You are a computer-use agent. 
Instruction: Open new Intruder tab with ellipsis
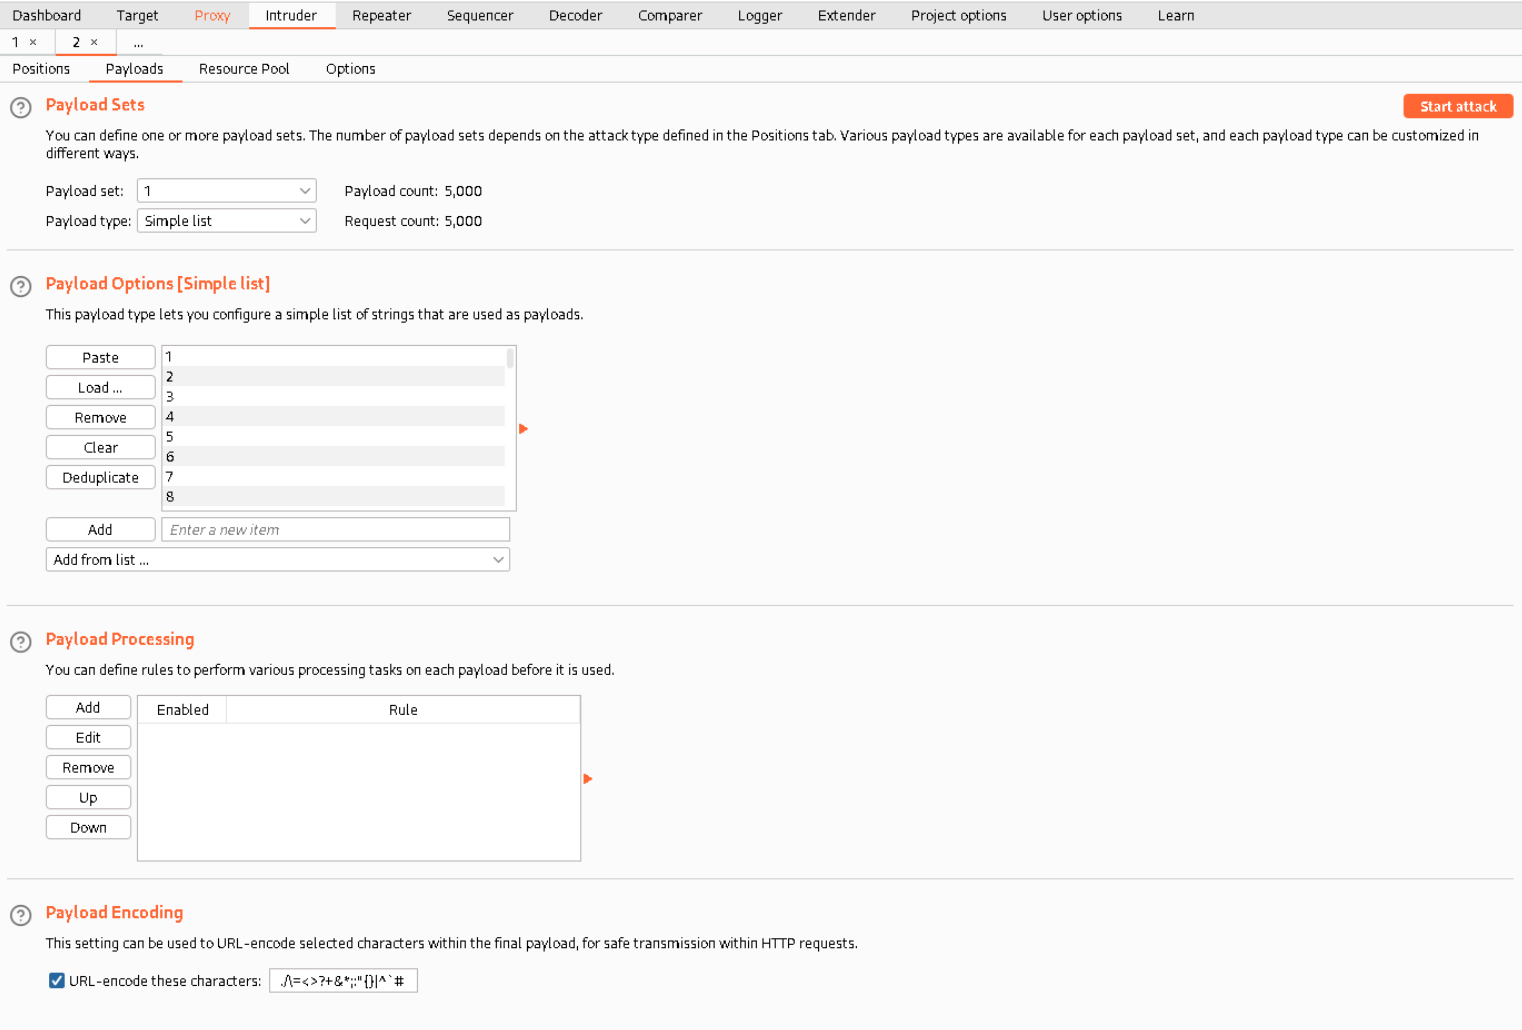tap(138, 42)
